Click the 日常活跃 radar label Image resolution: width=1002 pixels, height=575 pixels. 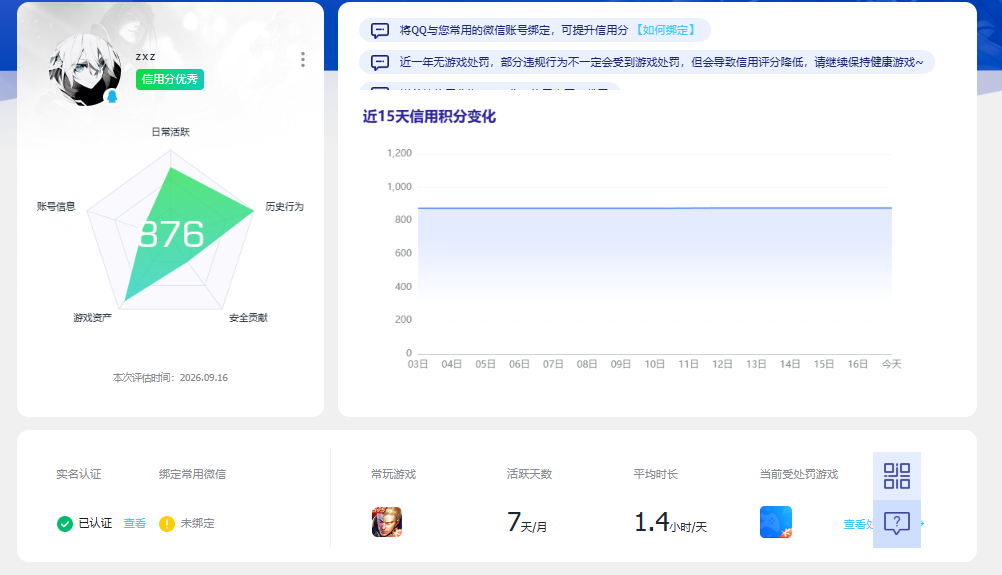coord(170,132)
